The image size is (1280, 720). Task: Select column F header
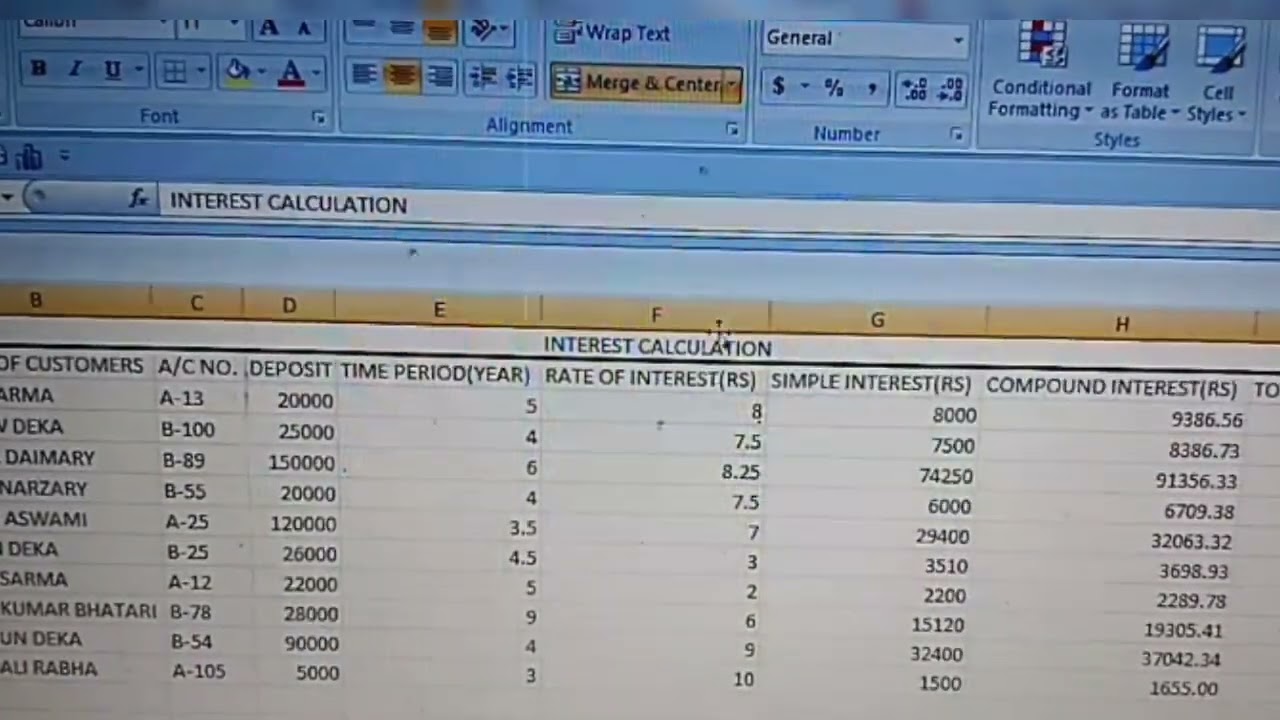656,315
